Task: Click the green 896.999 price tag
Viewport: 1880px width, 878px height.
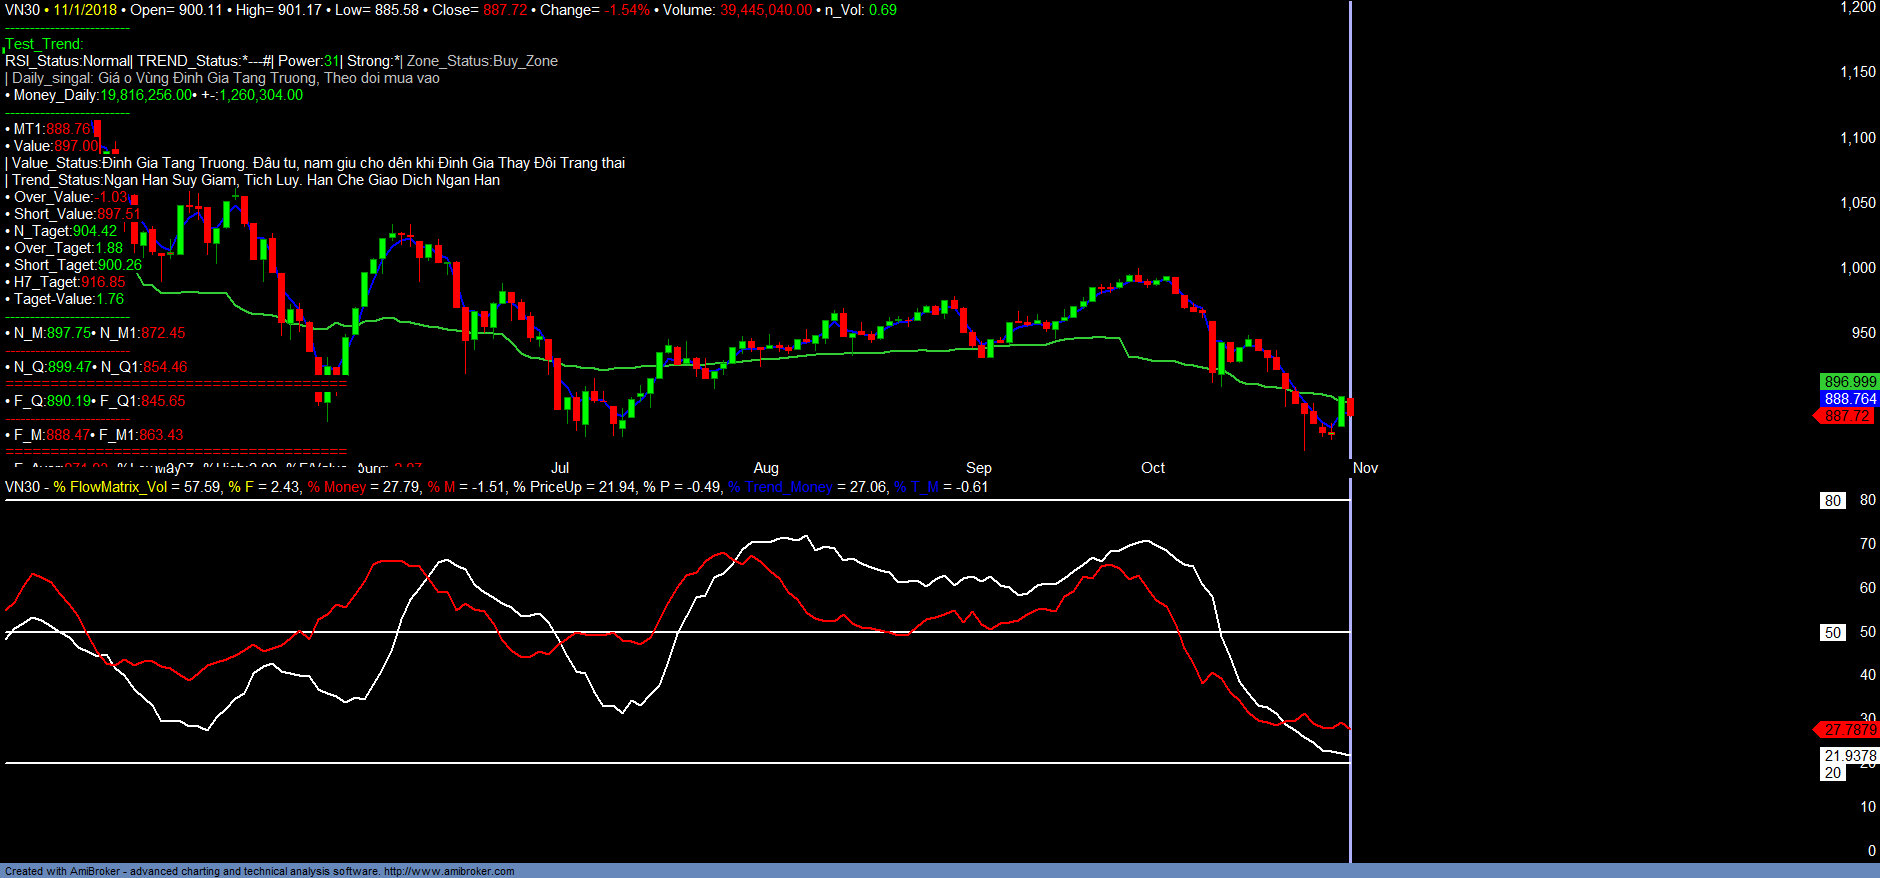Action: coord(1850,382)
